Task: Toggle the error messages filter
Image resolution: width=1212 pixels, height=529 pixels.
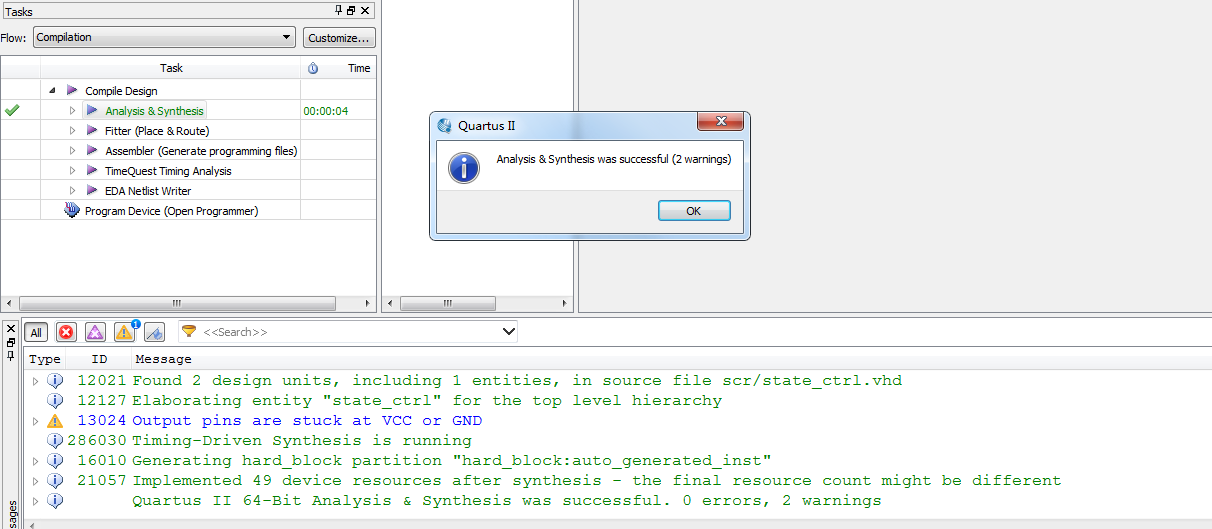Action: coord(66,332)
